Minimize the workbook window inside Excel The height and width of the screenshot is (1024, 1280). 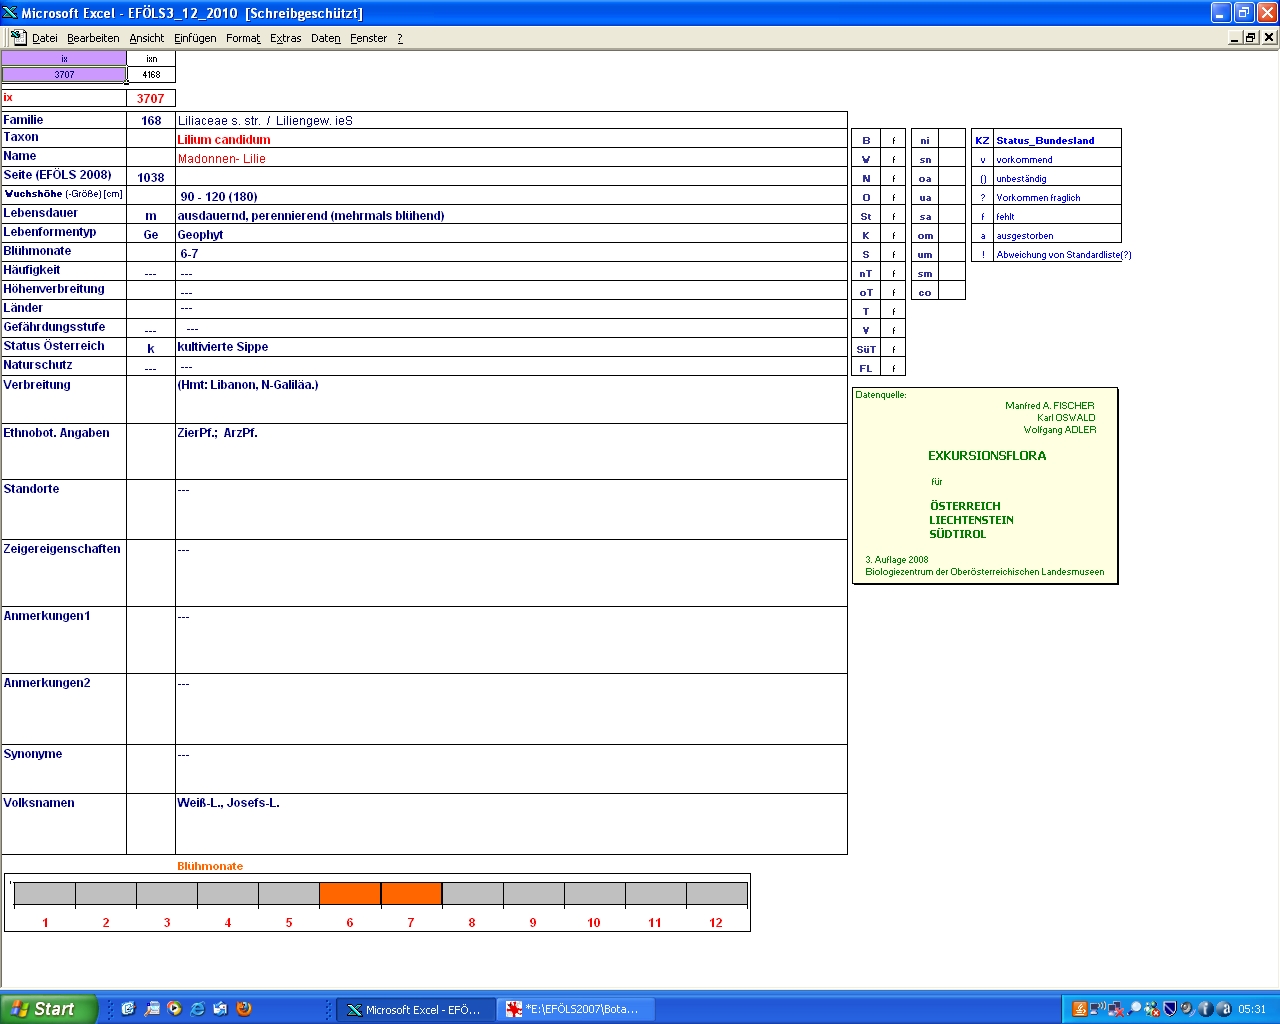point(1235,37)
